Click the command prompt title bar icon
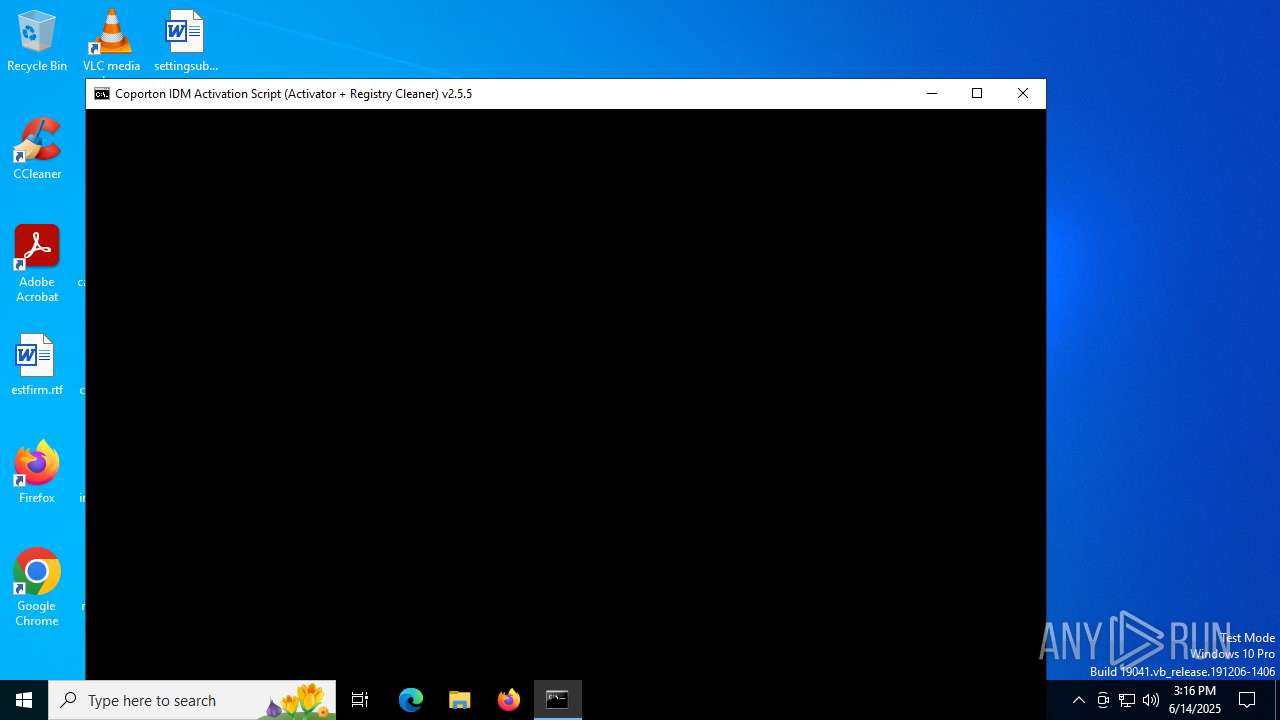This screenshot has height=720, width=1280. tap(102, 94)
